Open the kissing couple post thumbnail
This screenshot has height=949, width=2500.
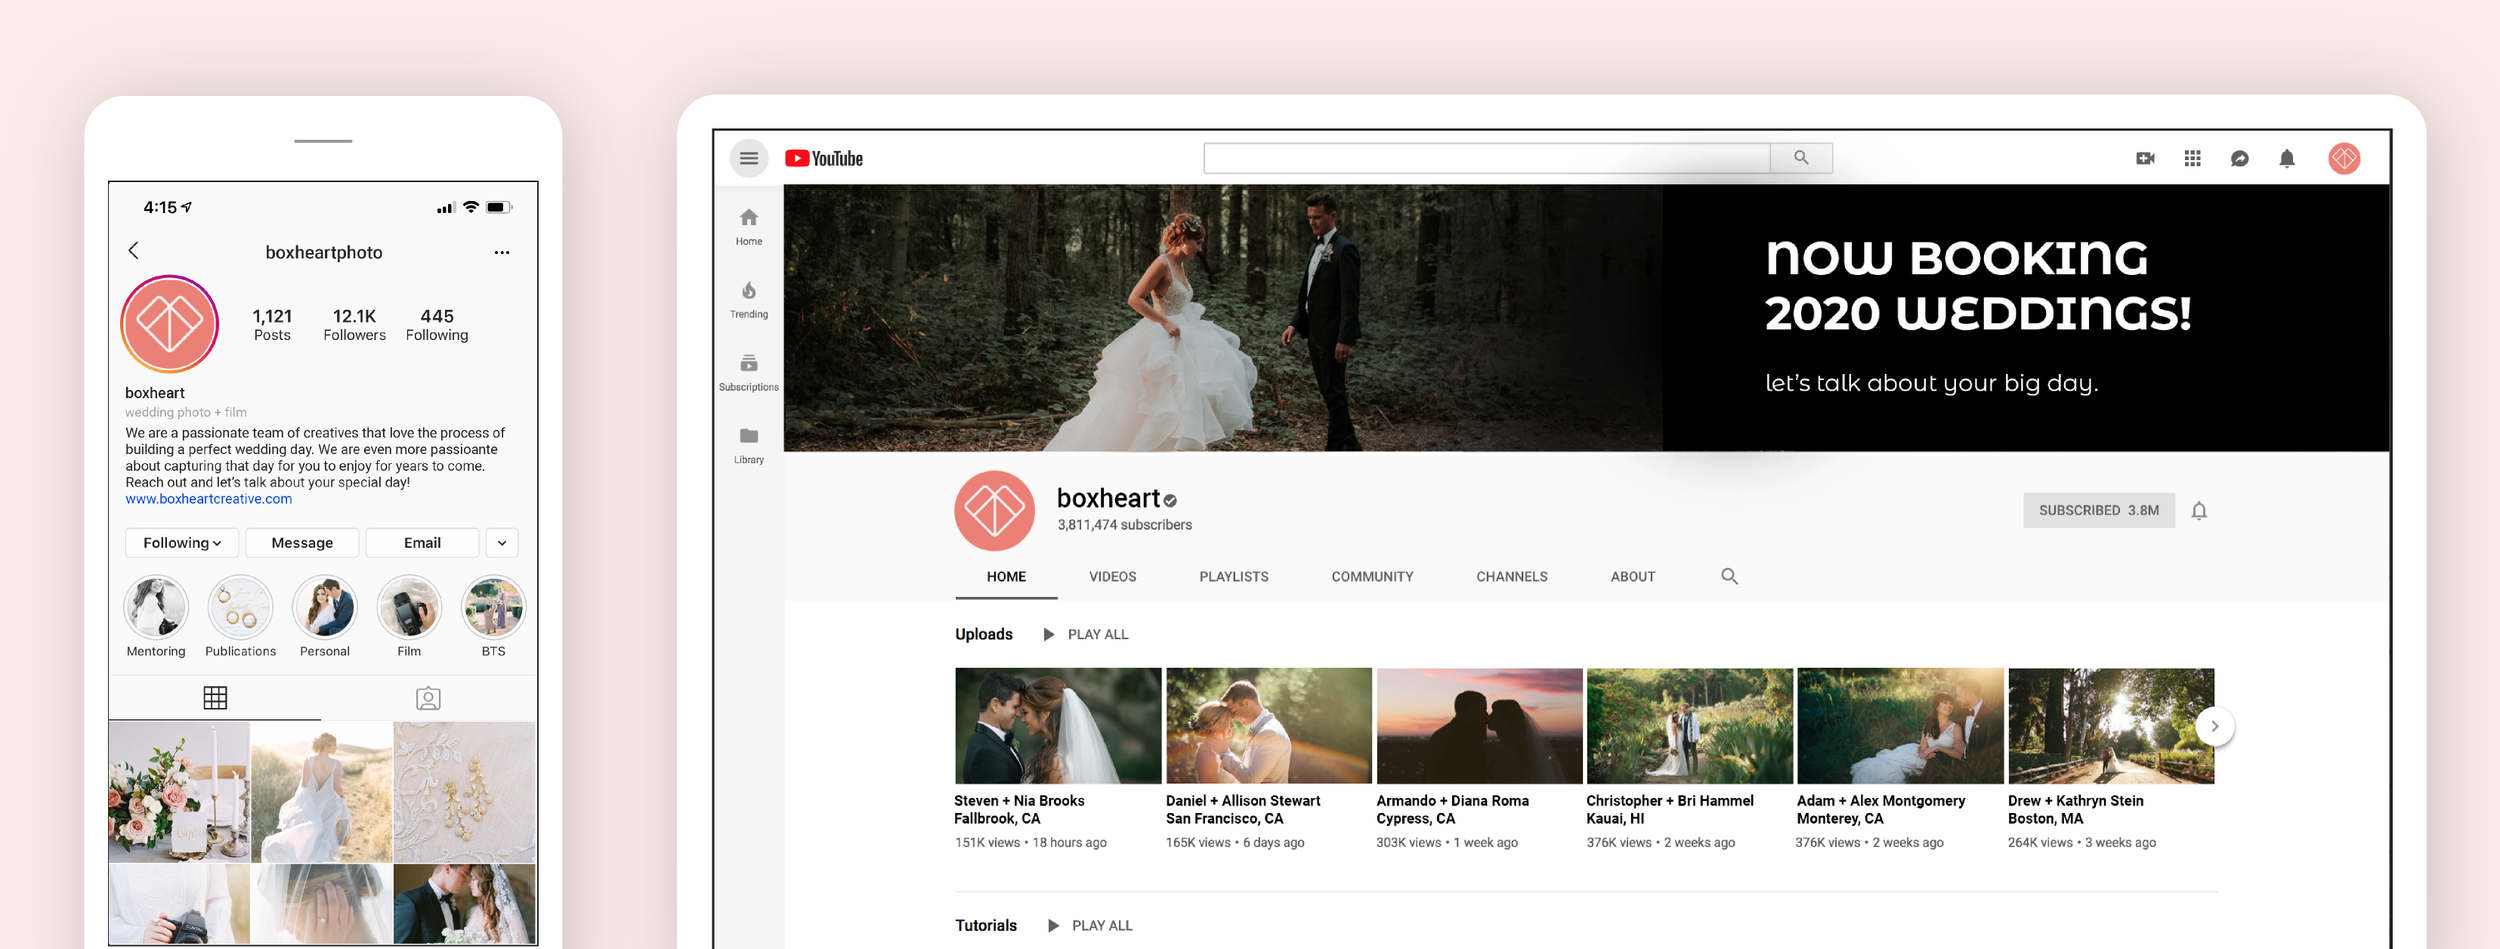click(465, 904)
